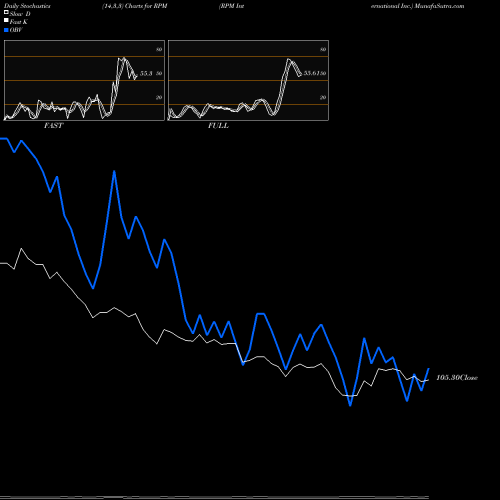Image resolution: width=500 pixels, height=500 pixels.
Task: Click the 'FULL' chart caption
Action: [218, 126]
